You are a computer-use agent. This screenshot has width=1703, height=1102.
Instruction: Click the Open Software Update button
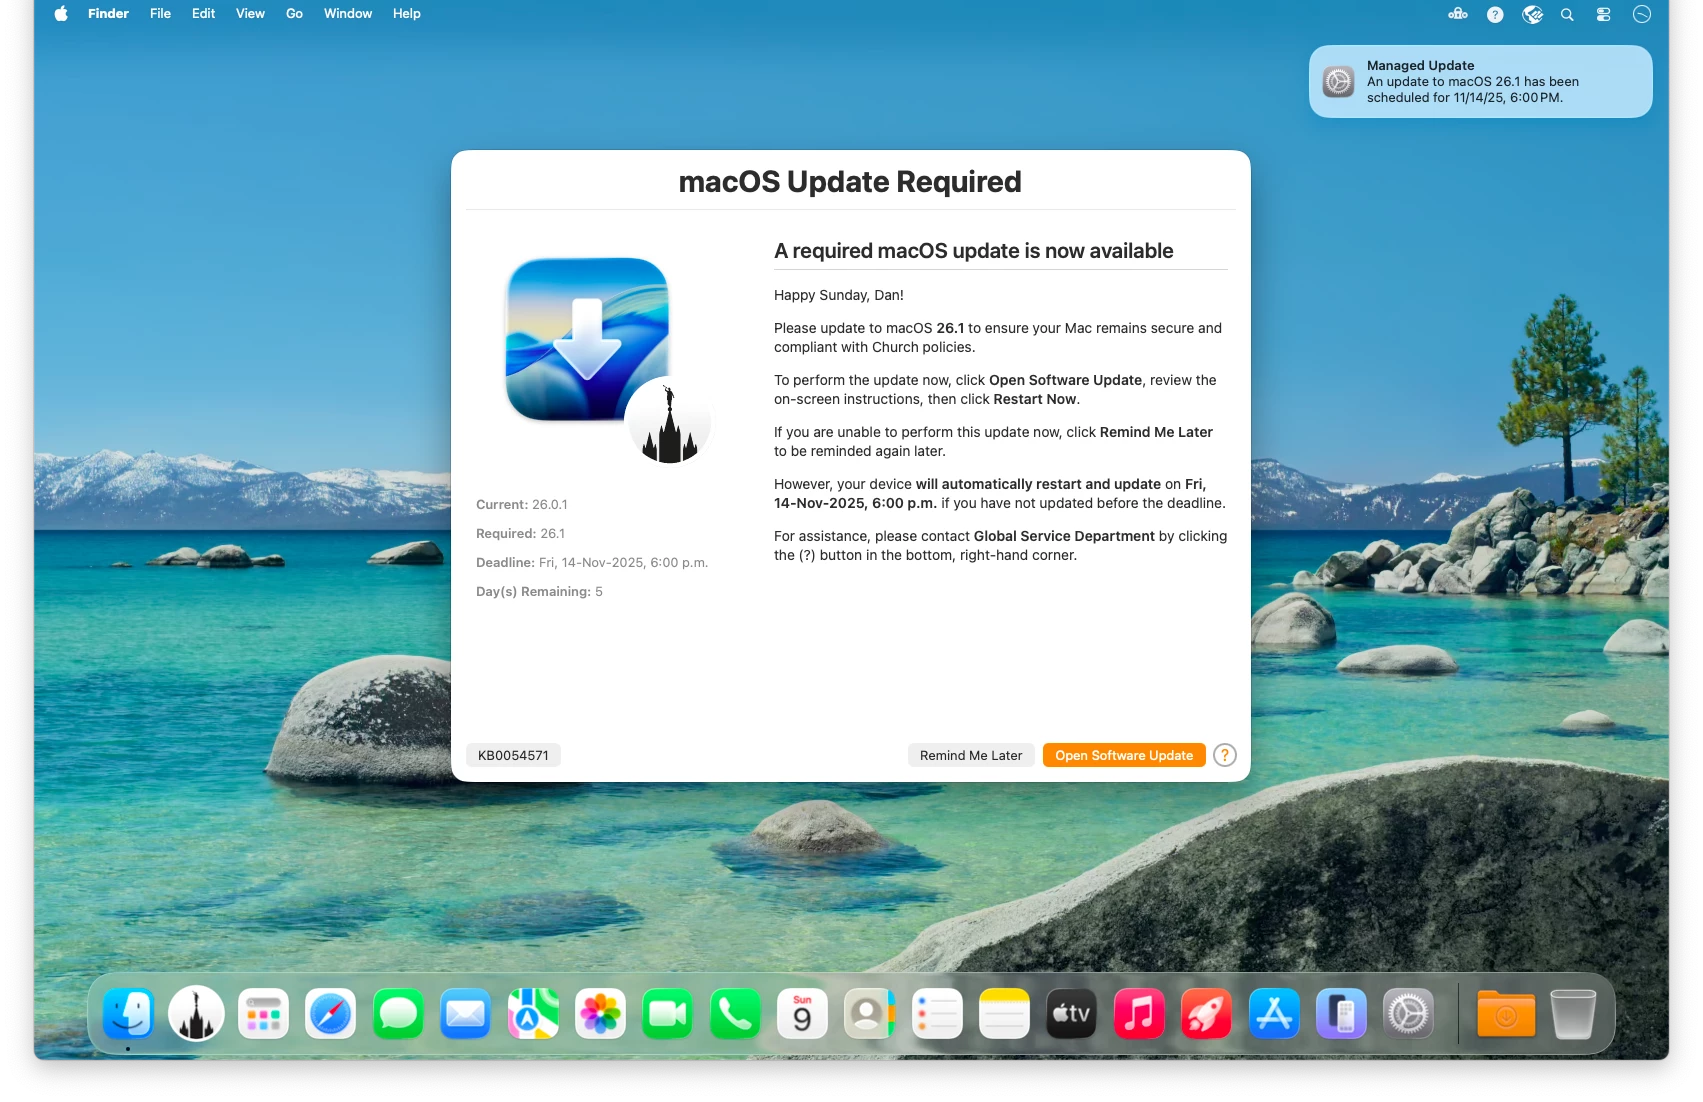(x=1124, y=755)
